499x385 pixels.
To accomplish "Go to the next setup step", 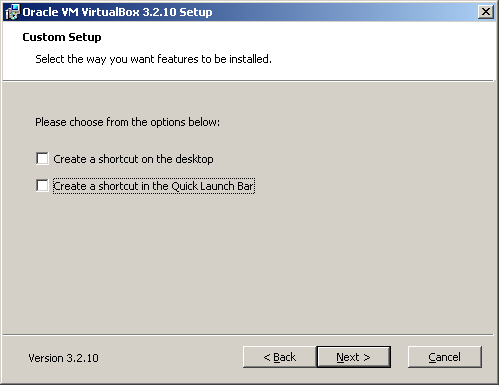I will [353, 357].
